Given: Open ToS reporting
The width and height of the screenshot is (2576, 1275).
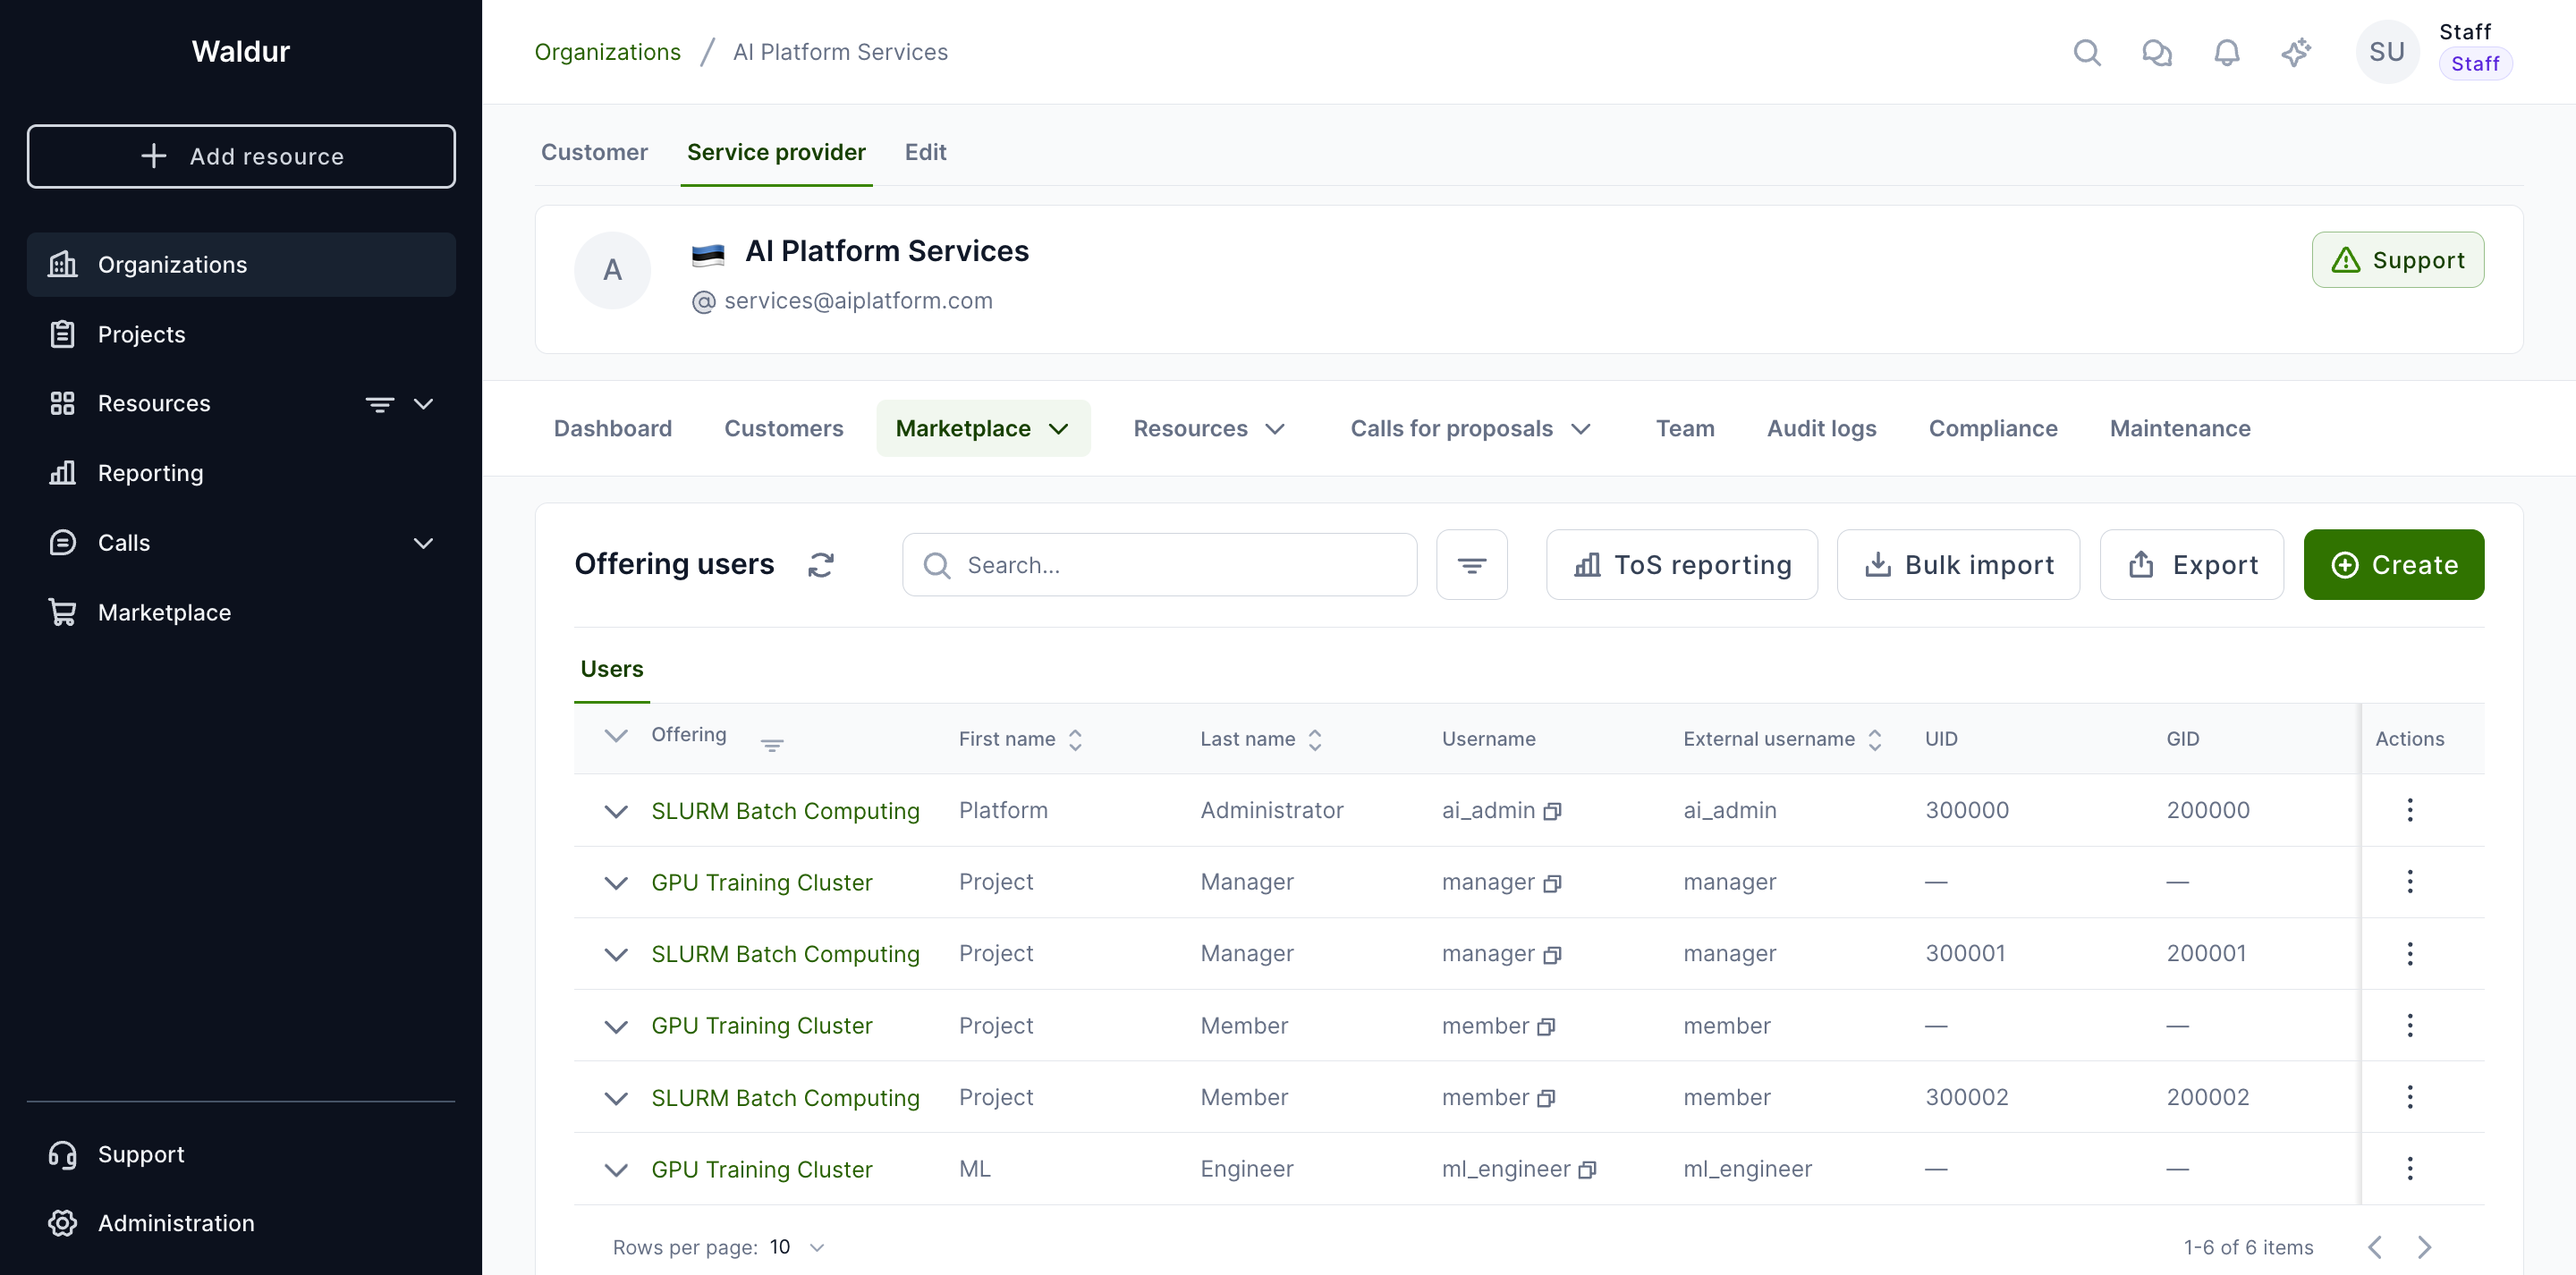Looking at the screenshot, I should coord(1682,565).
